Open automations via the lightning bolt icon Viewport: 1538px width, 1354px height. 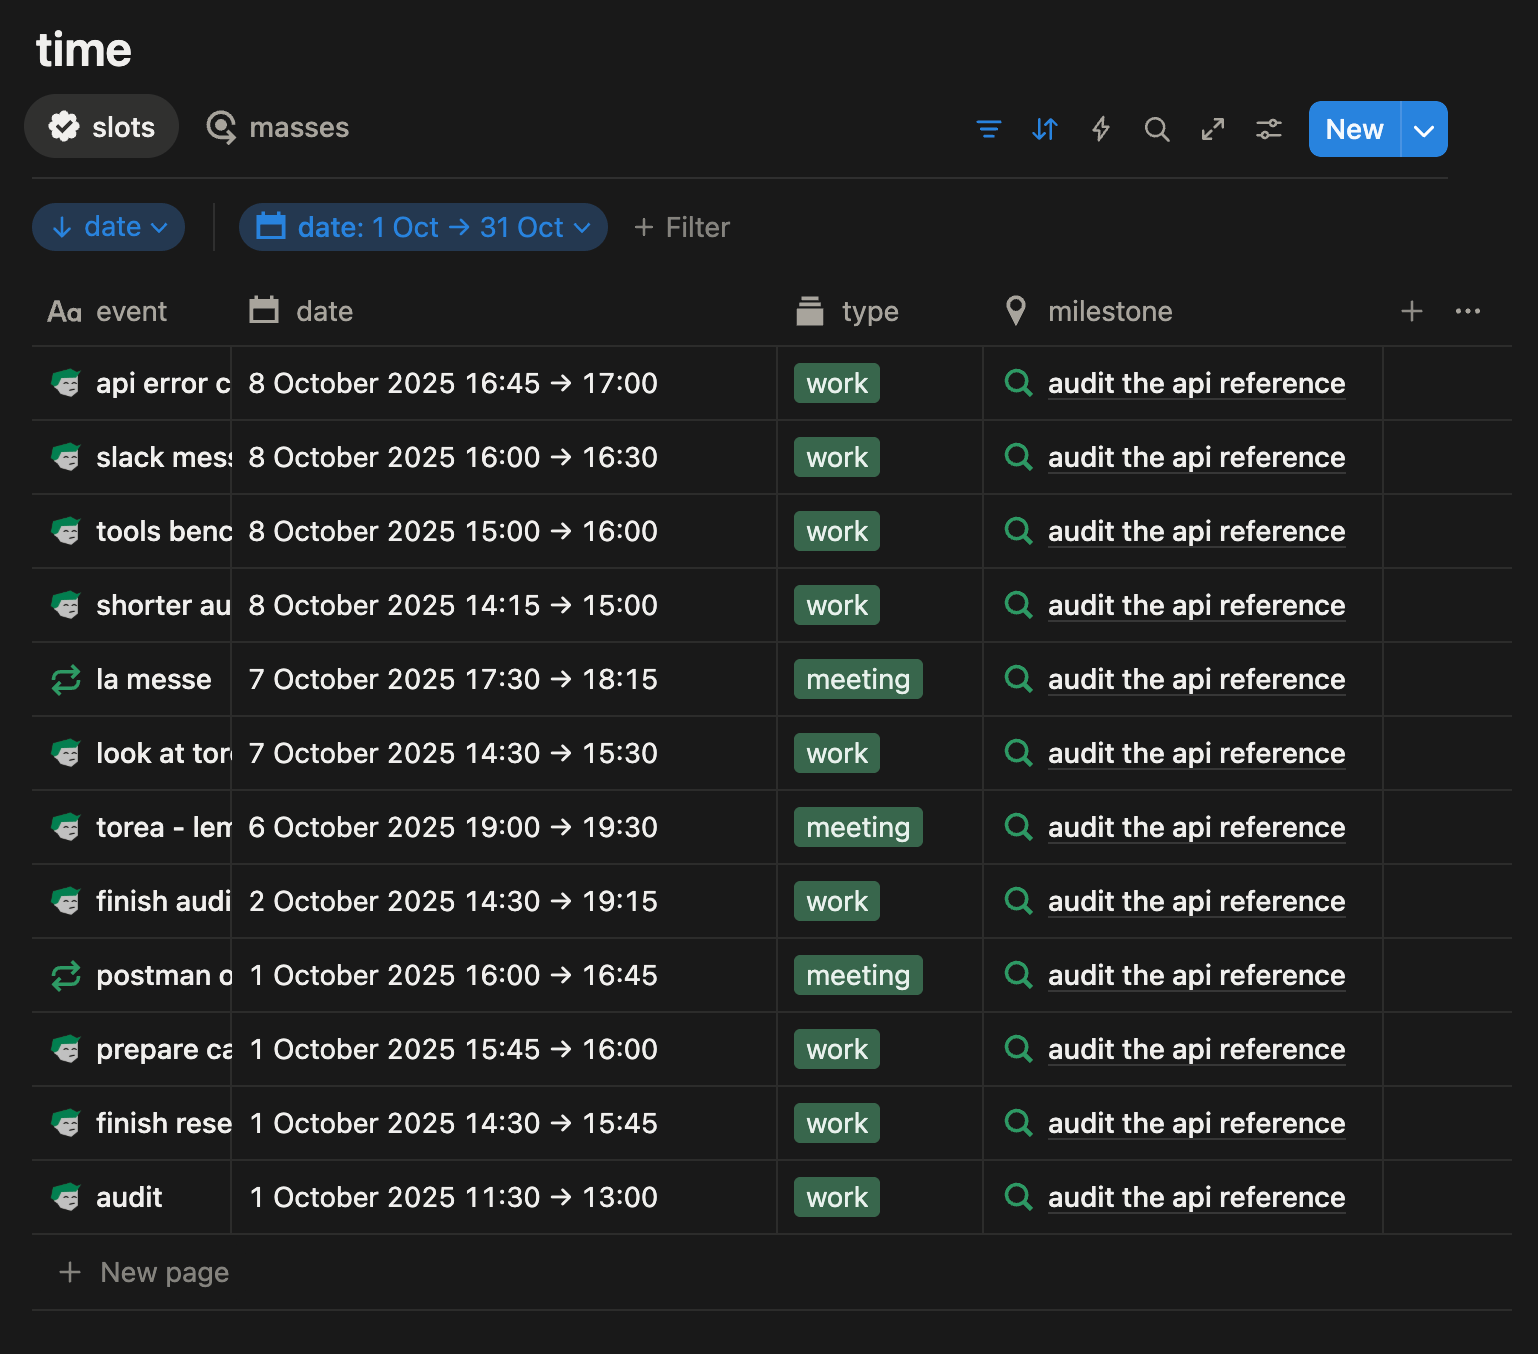click(1100, 129)
